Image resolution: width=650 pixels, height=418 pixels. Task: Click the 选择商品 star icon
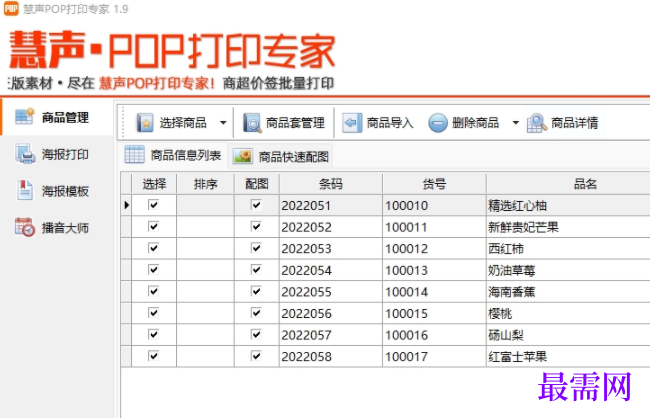coord(145,123)
